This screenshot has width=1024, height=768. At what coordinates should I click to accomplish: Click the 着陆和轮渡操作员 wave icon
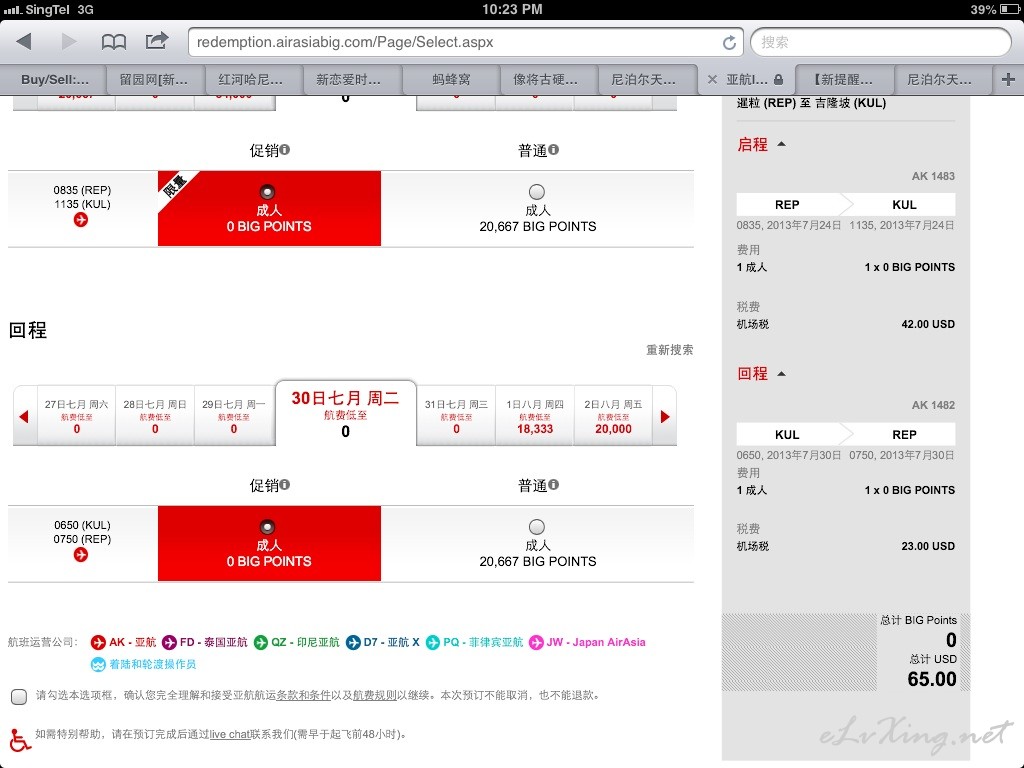98,665
